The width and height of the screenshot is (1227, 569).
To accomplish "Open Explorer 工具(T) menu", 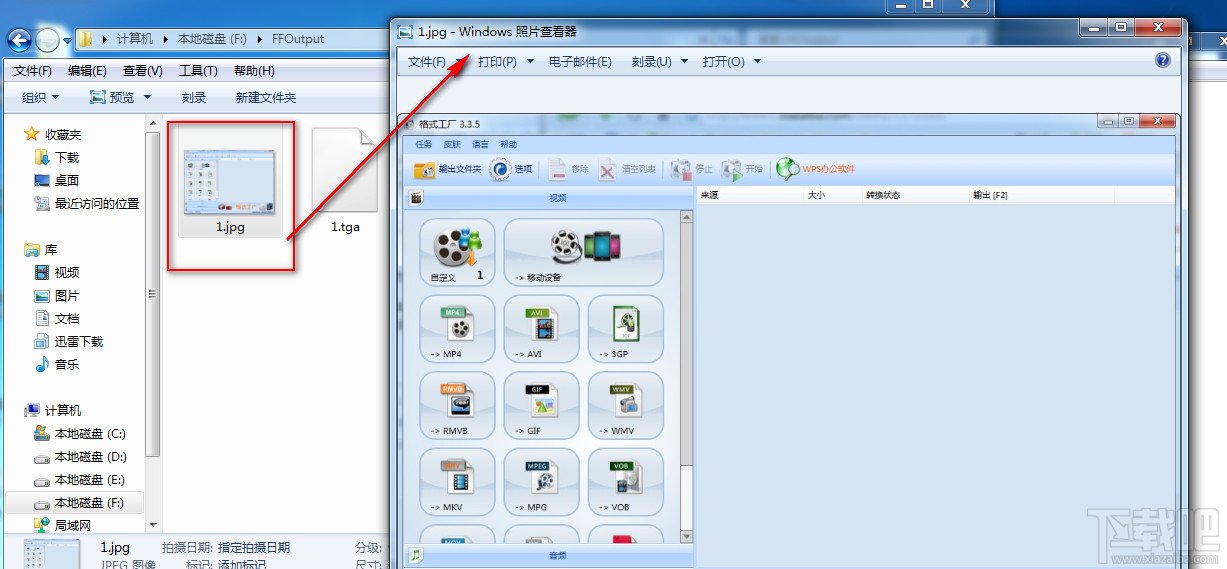I will (x=198, y=71).
